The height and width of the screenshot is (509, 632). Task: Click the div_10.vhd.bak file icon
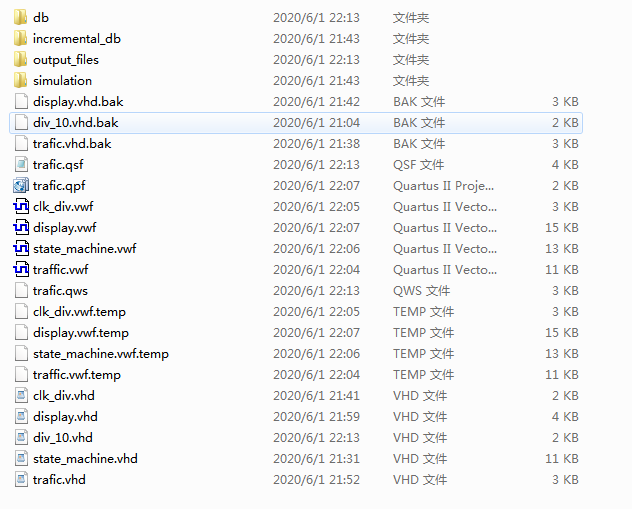pyautogui.click(x=21, y=122)
